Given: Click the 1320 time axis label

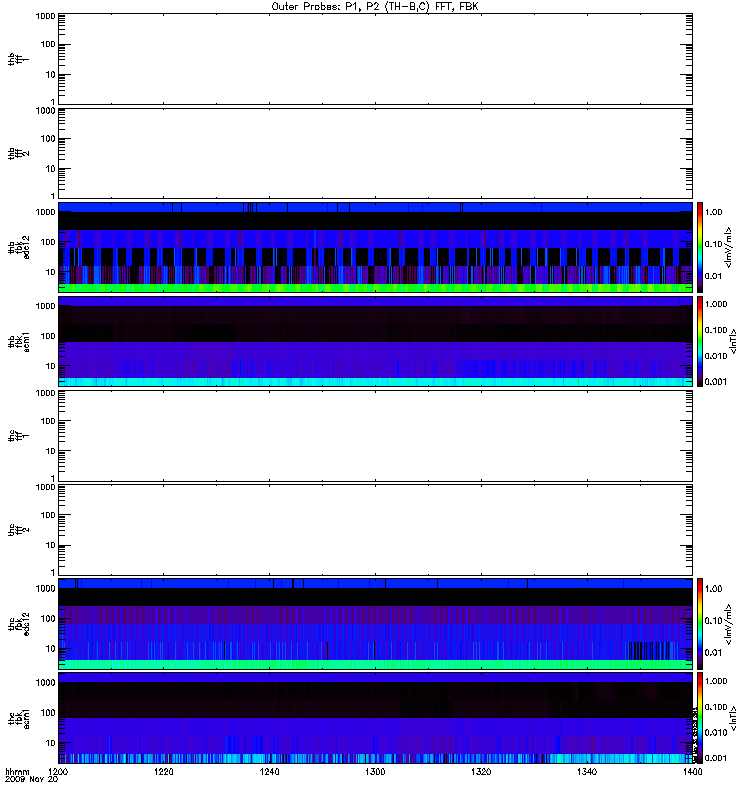Looking at the screenshot, I should [x=481, y=771].
